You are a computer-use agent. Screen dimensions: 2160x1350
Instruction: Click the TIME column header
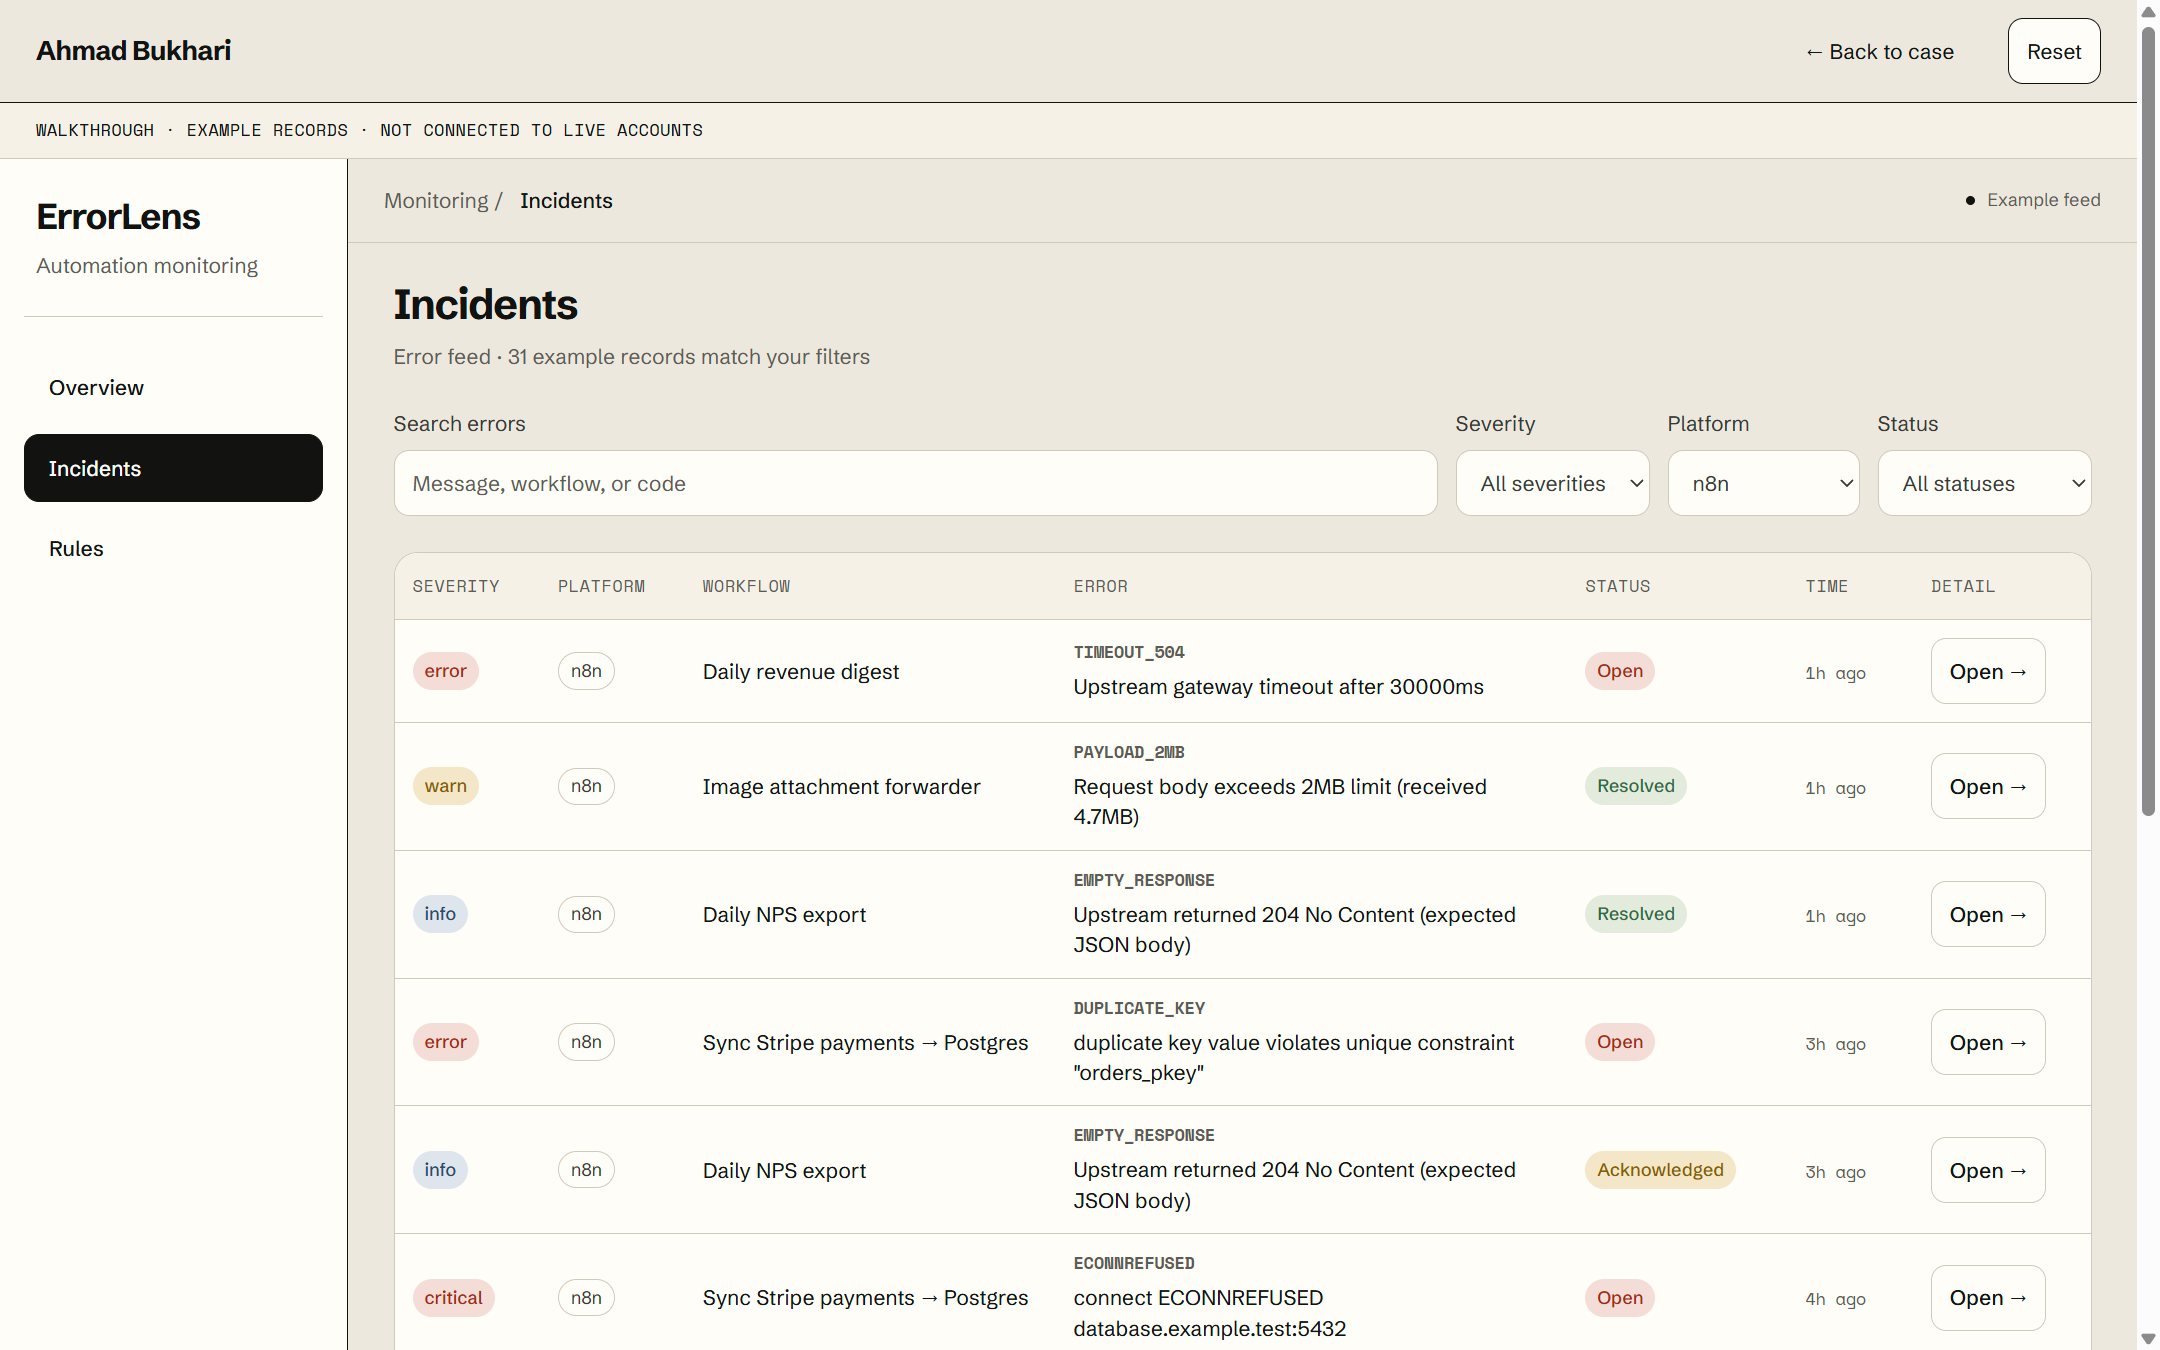[x=1826, y=586]
